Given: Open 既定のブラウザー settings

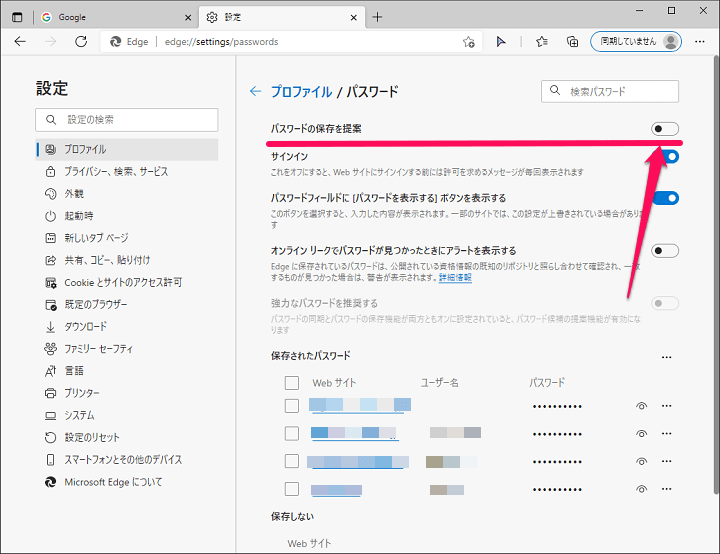Looking at the screenshot, I should click(127, 305).
